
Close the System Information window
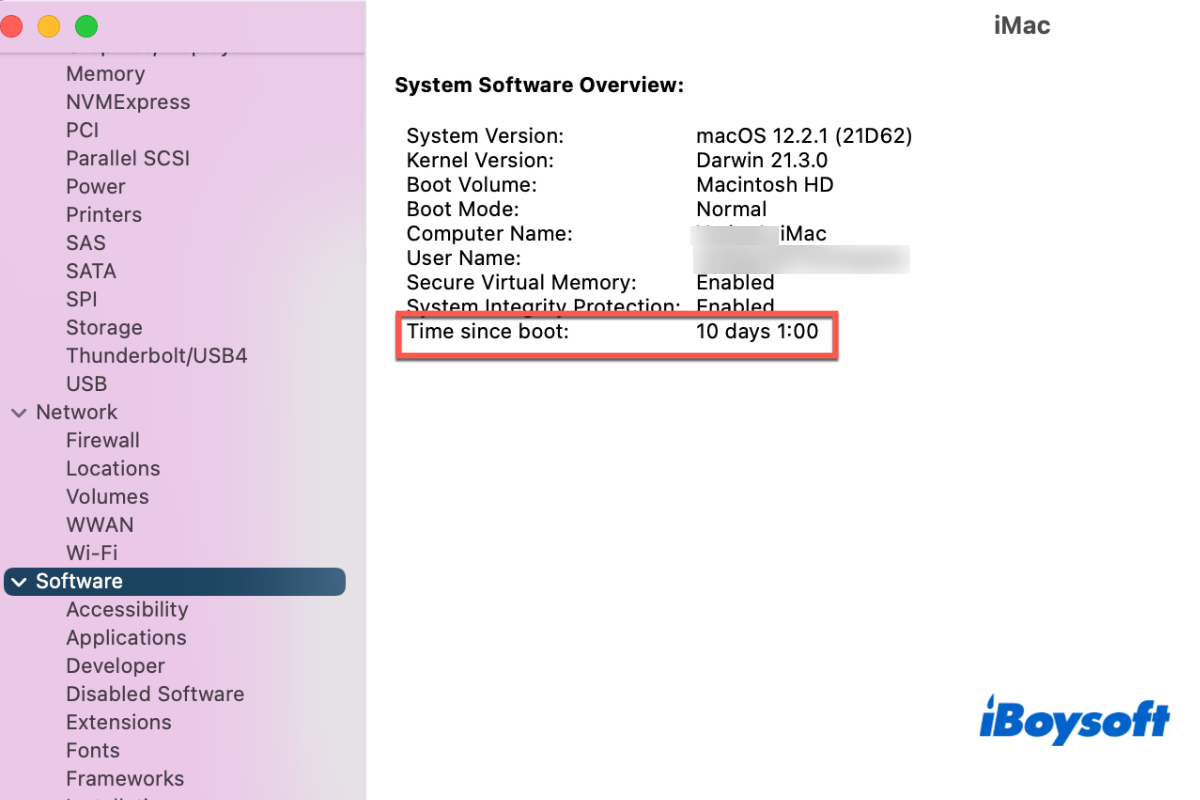click(x=11, y=26)
